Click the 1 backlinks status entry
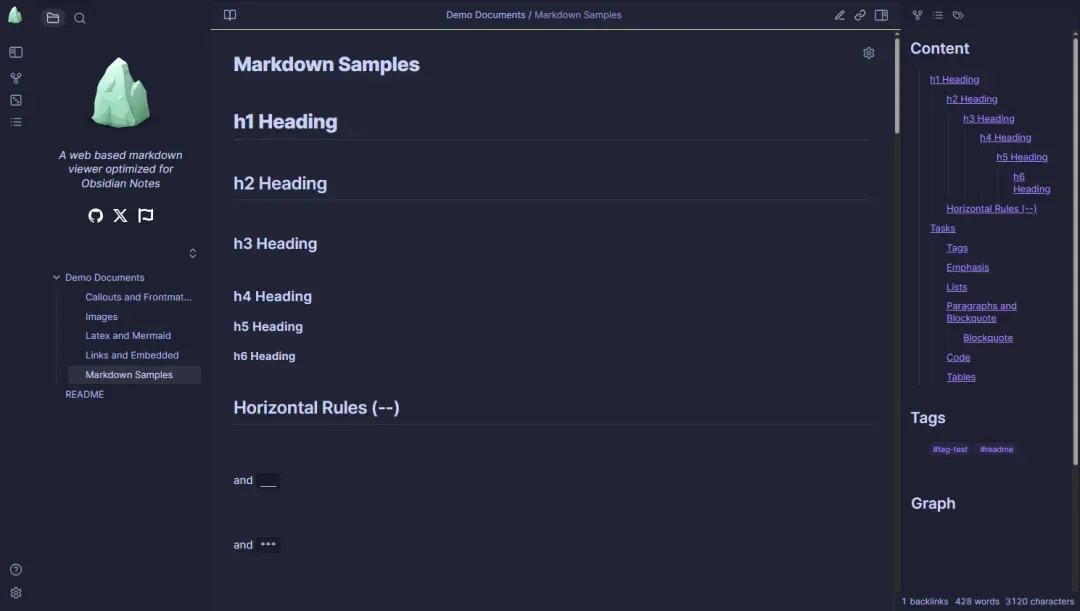The width and height of the screenshot is (1080, 611). tap(924, 601)
